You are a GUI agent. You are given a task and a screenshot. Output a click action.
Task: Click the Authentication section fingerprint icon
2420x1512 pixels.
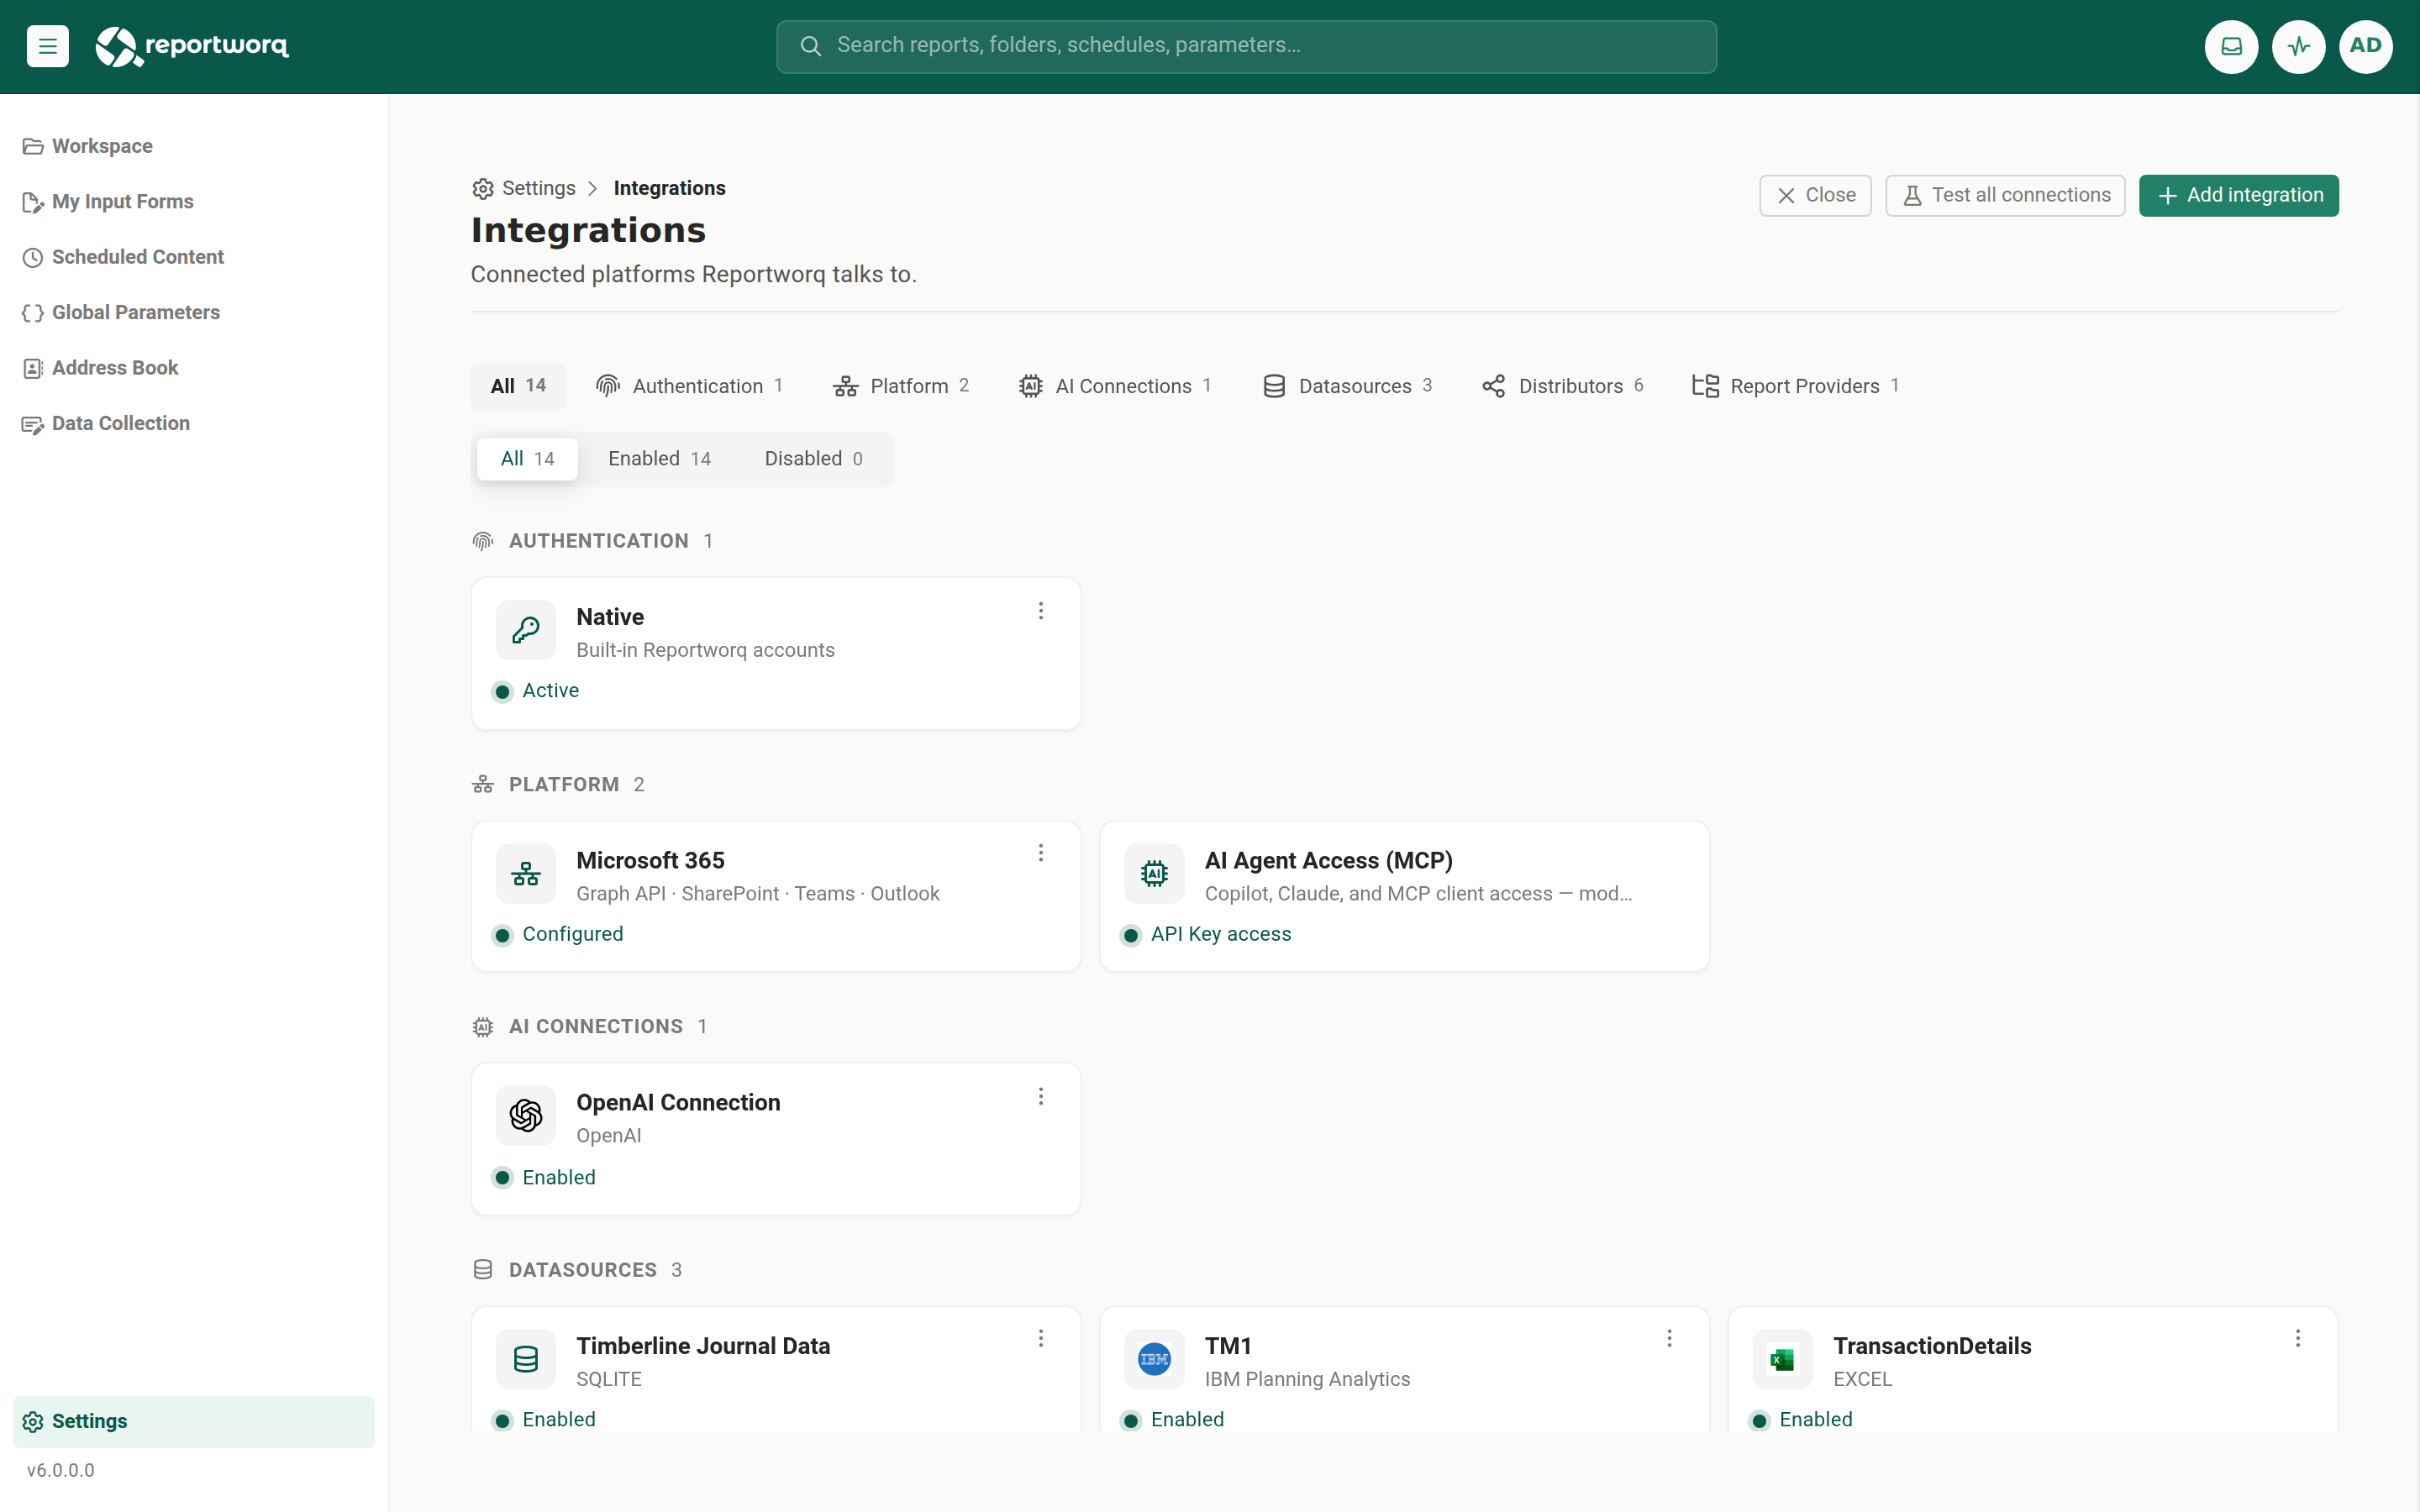pos(483,542)
